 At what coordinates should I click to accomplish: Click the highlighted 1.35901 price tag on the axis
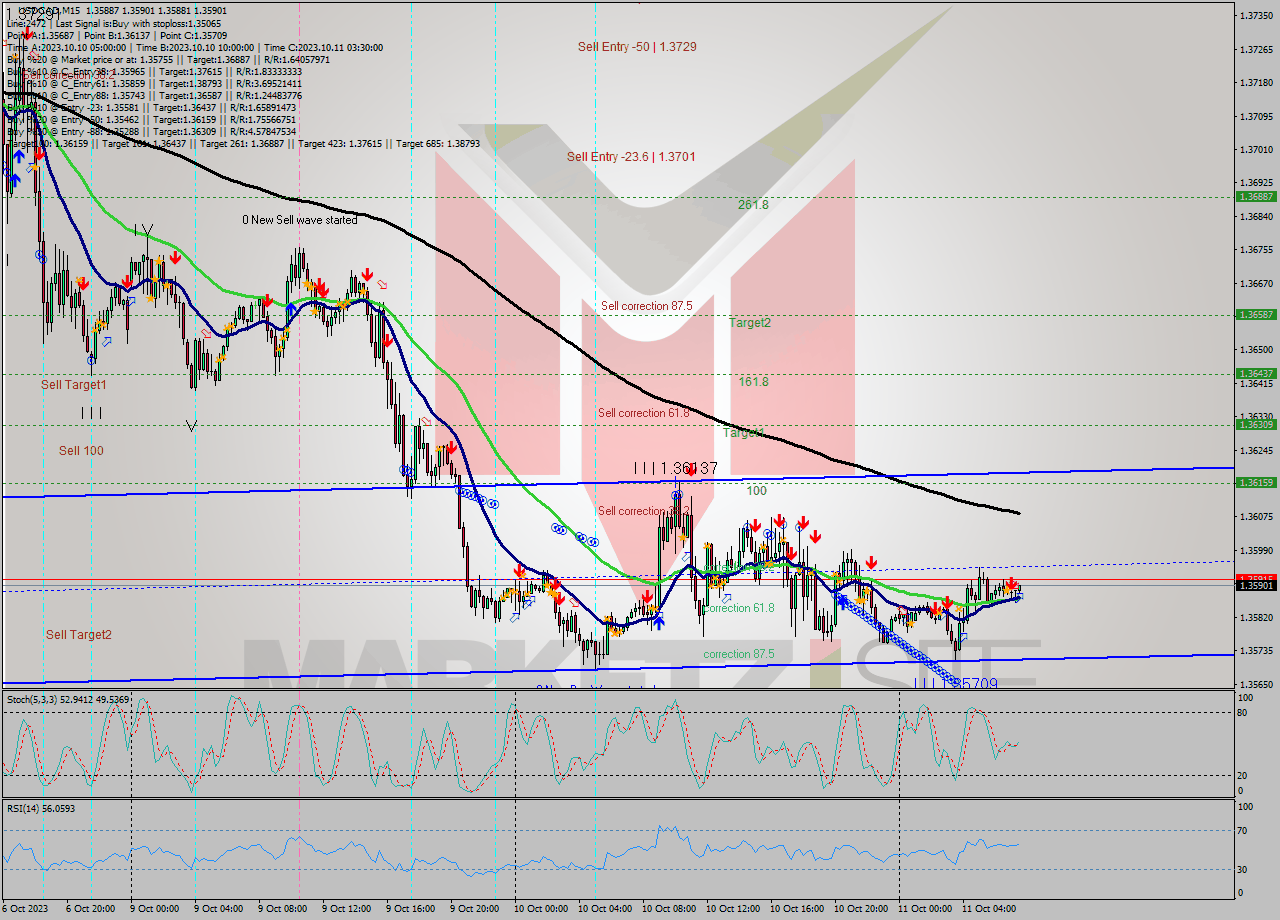point(1258,578)
